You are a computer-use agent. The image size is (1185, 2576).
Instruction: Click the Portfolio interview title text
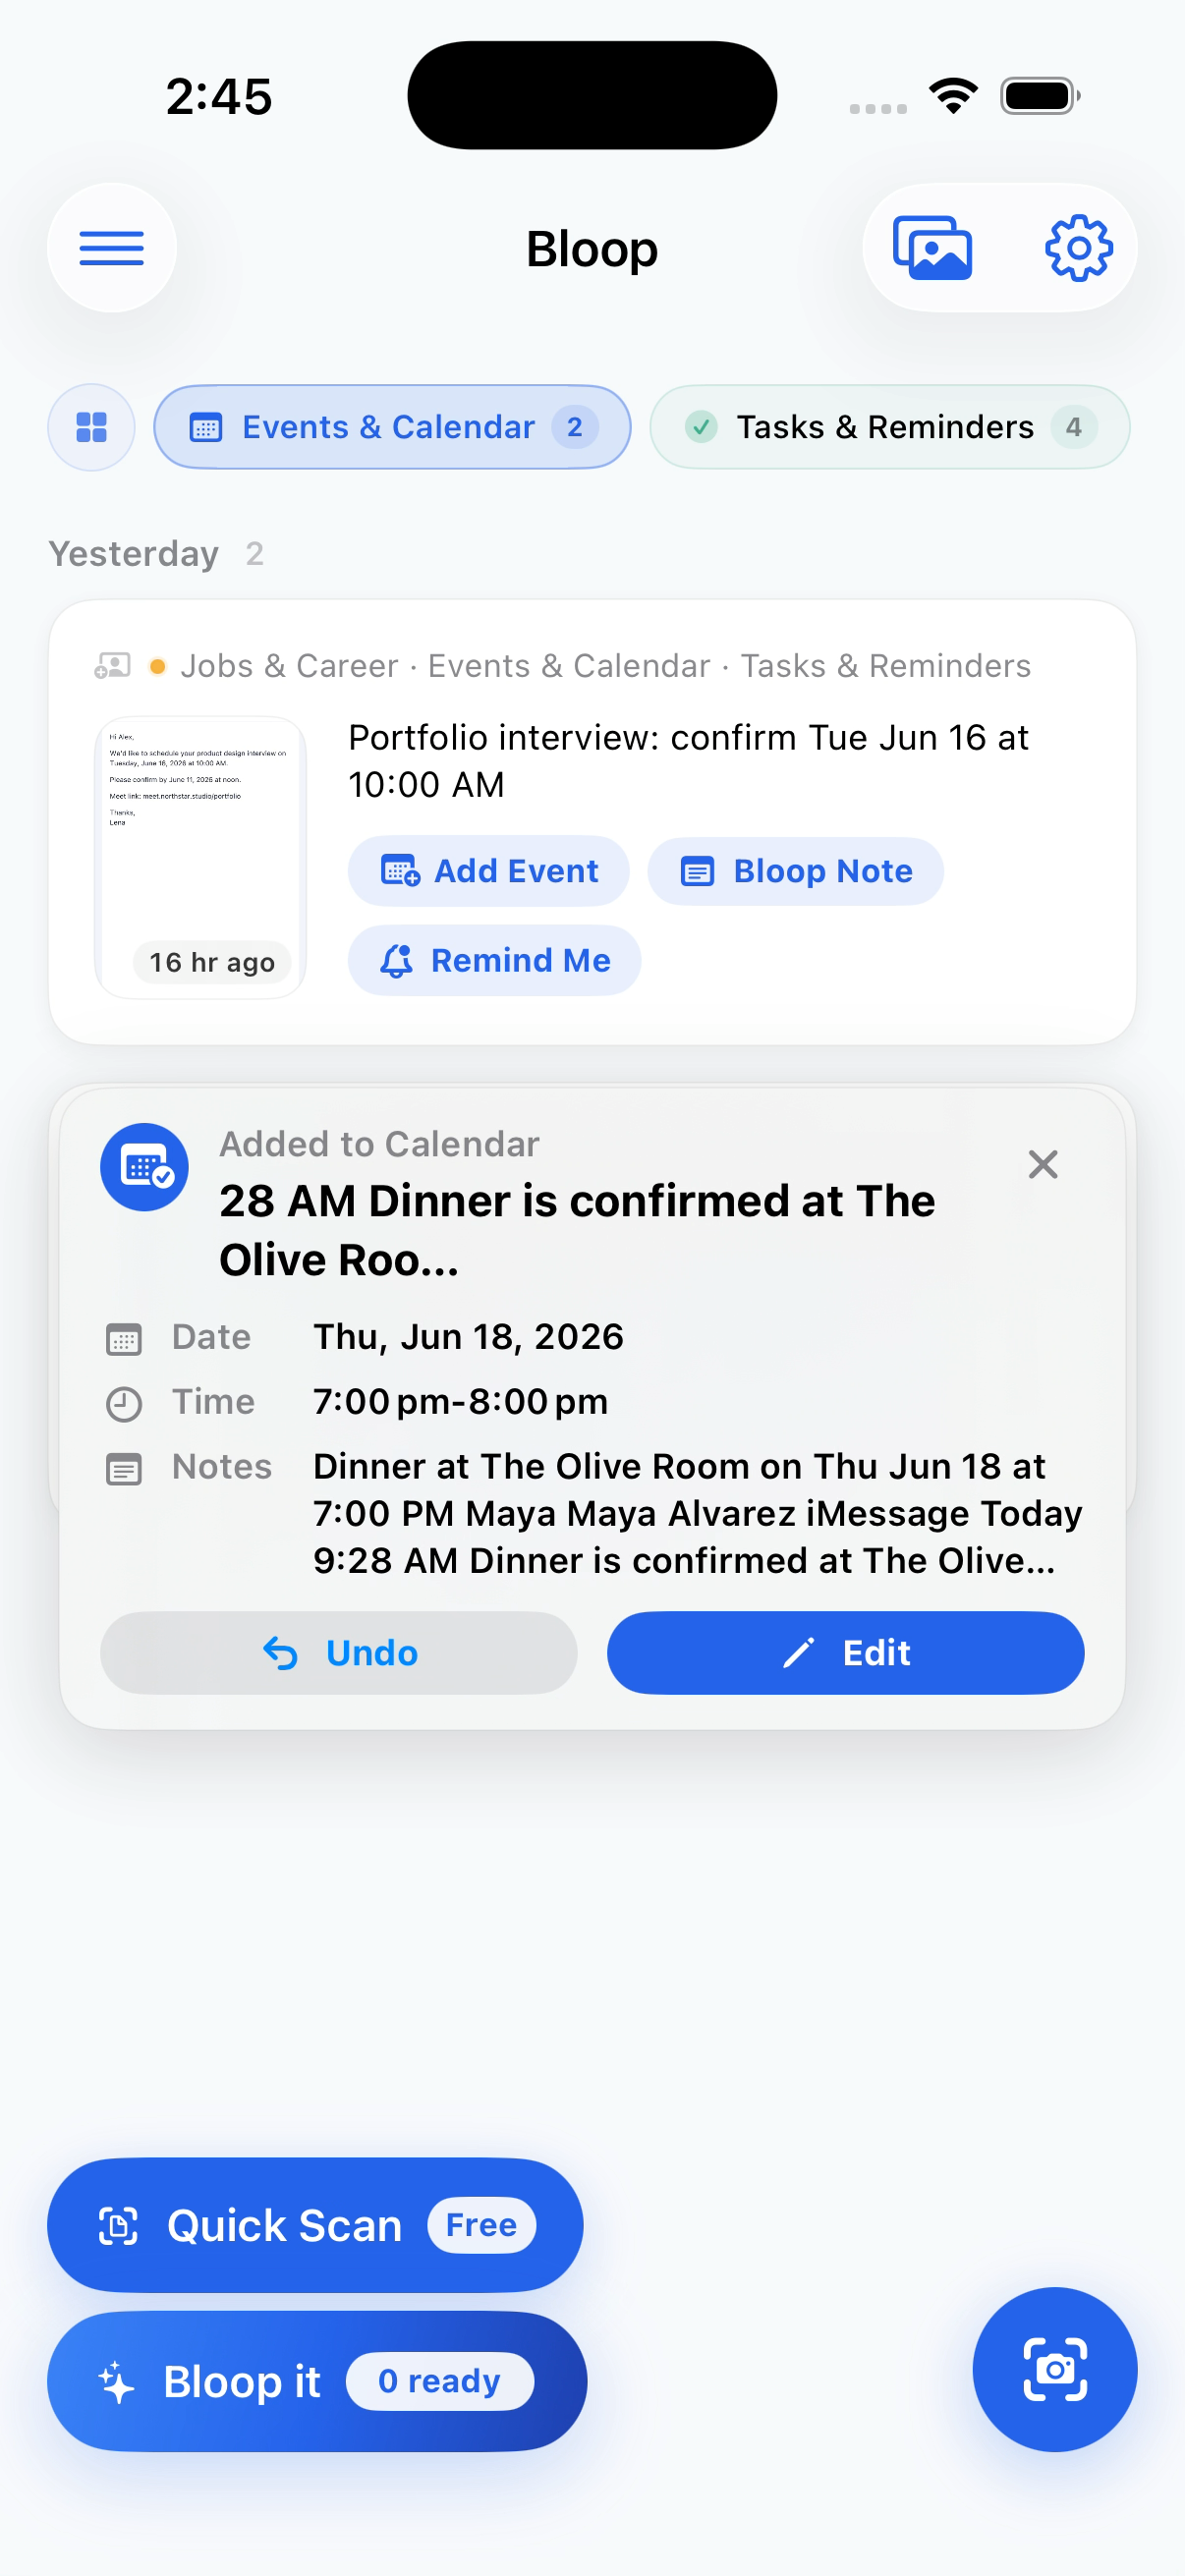(688, 761)
